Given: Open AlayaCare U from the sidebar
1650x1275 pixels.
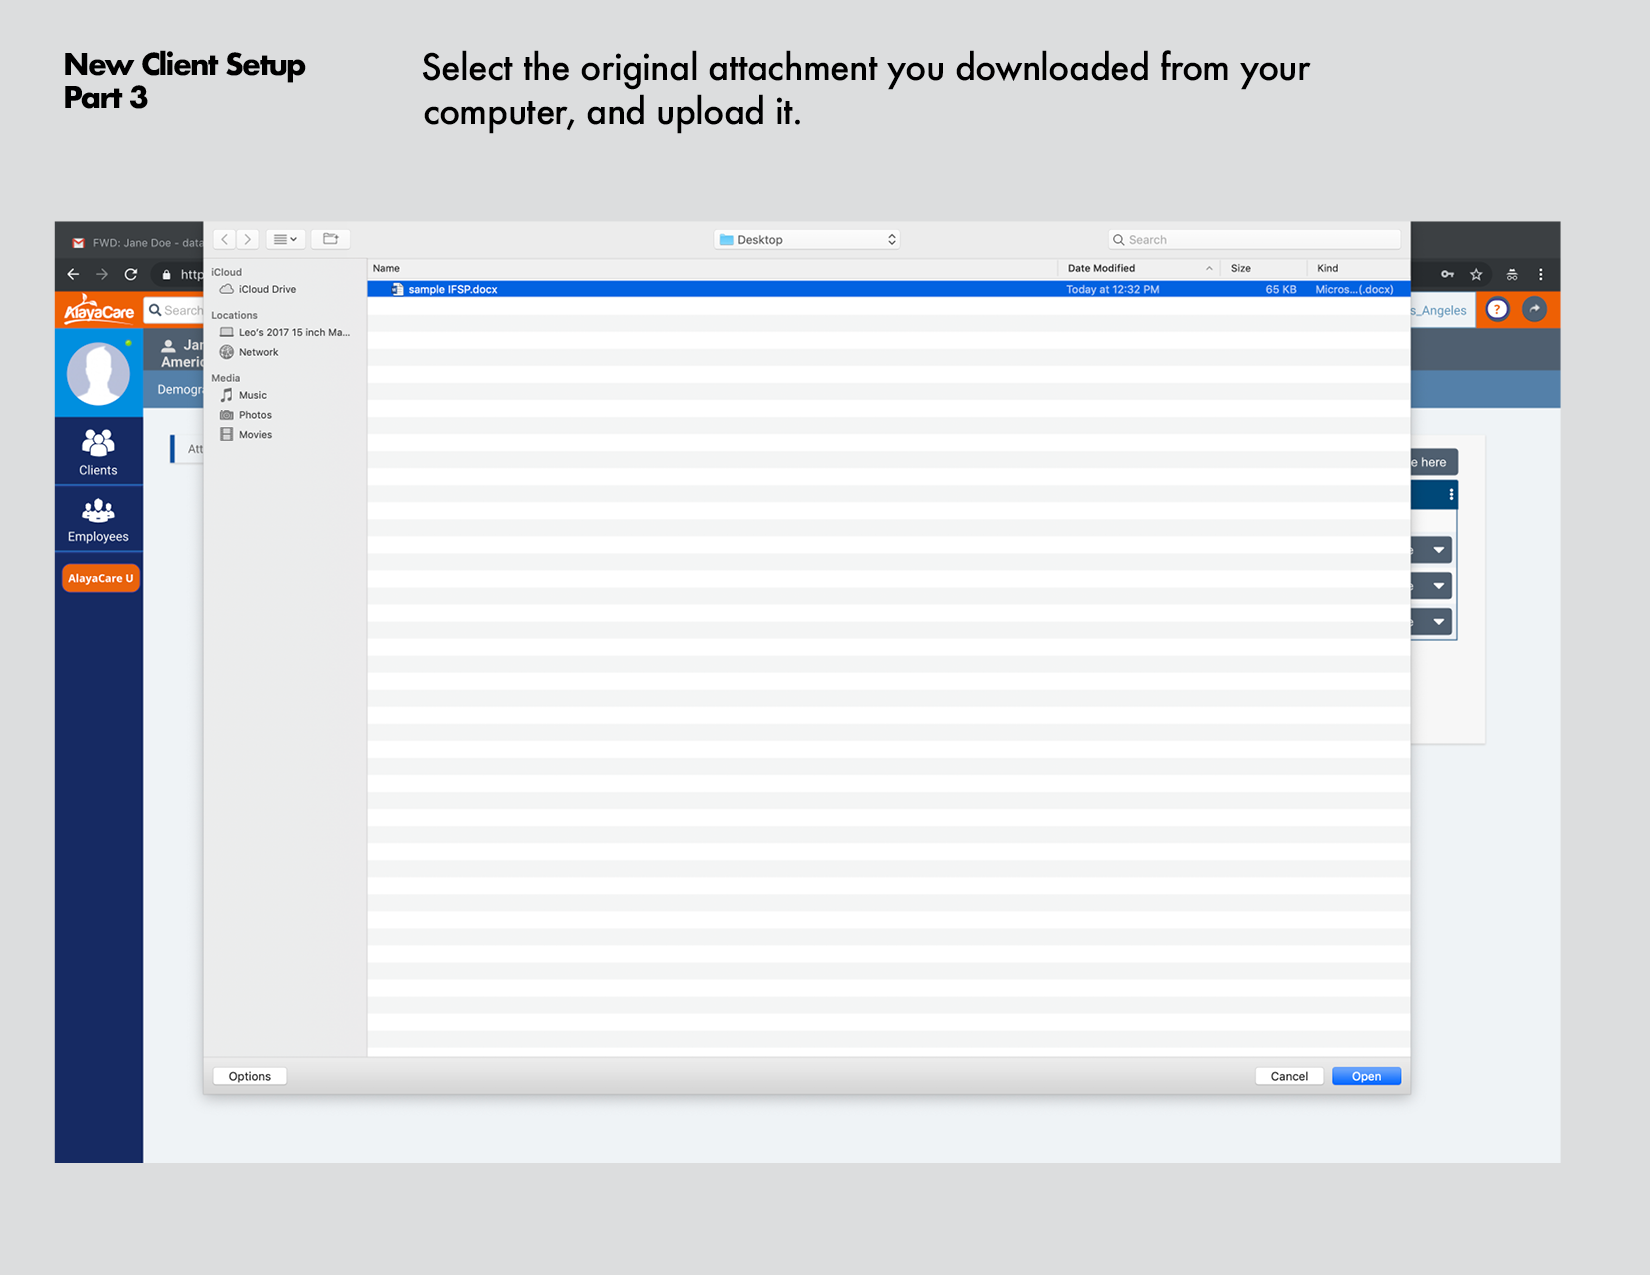Looking at the screenshot, I should pos(99,577).
